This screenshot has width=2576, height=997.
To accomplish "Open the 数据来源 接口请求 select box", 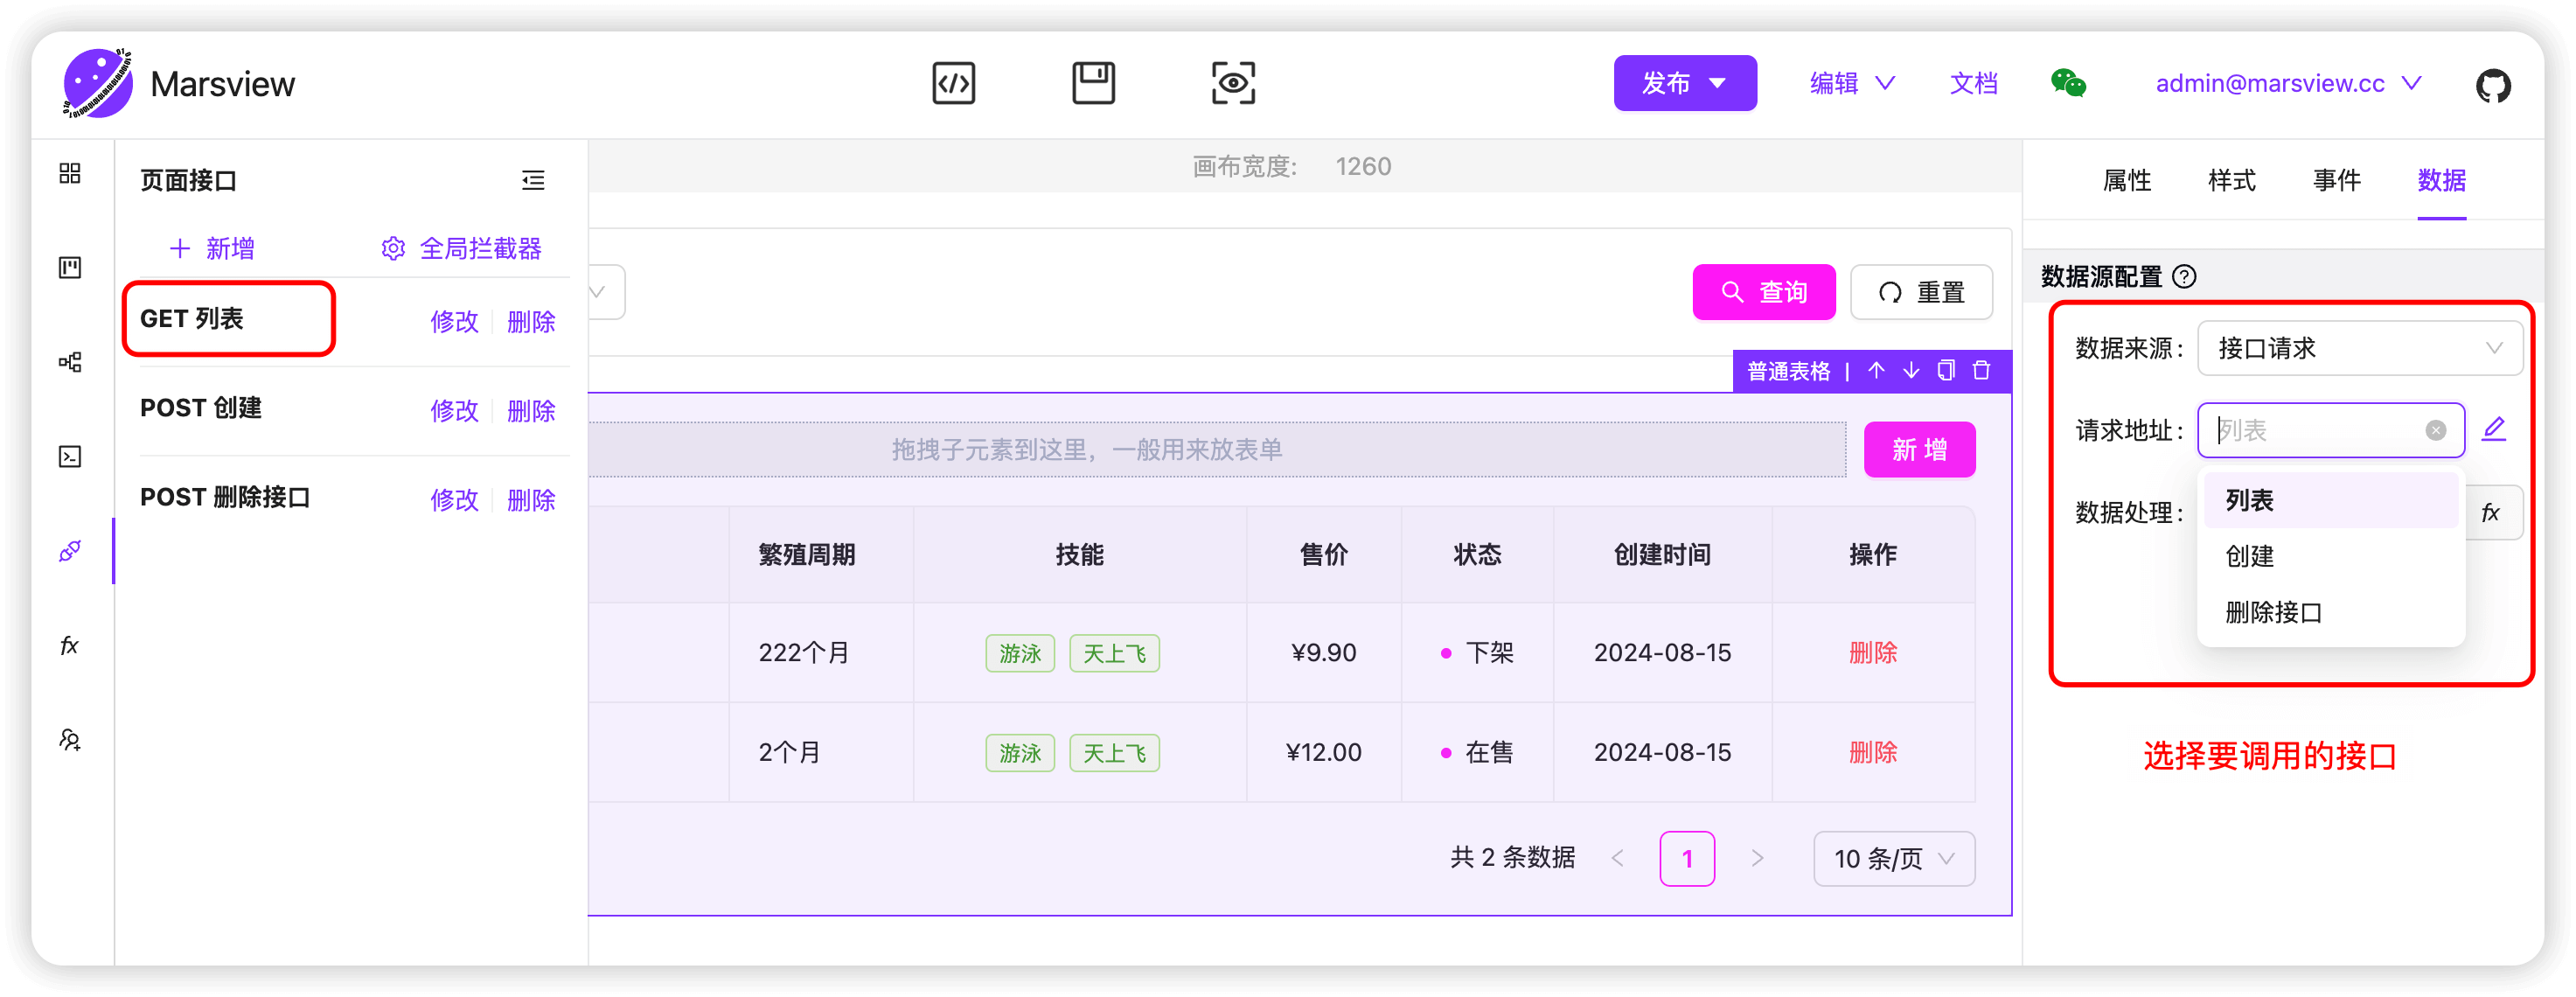I will click(2359, 348).
